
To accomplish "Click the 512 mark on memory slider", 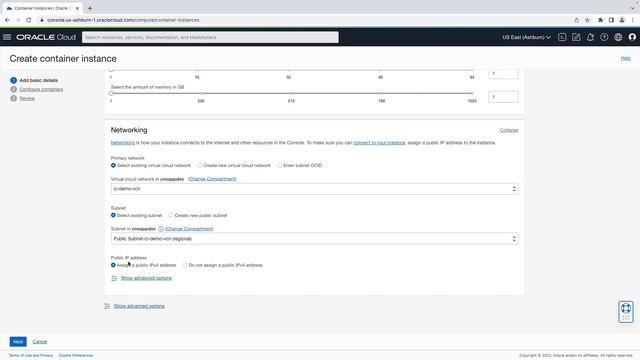I will pos(291,93).
